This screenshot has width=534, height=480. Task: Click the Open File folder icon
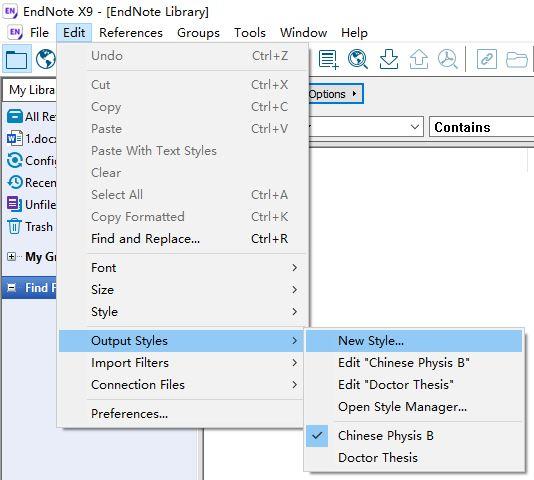(517, 60)
